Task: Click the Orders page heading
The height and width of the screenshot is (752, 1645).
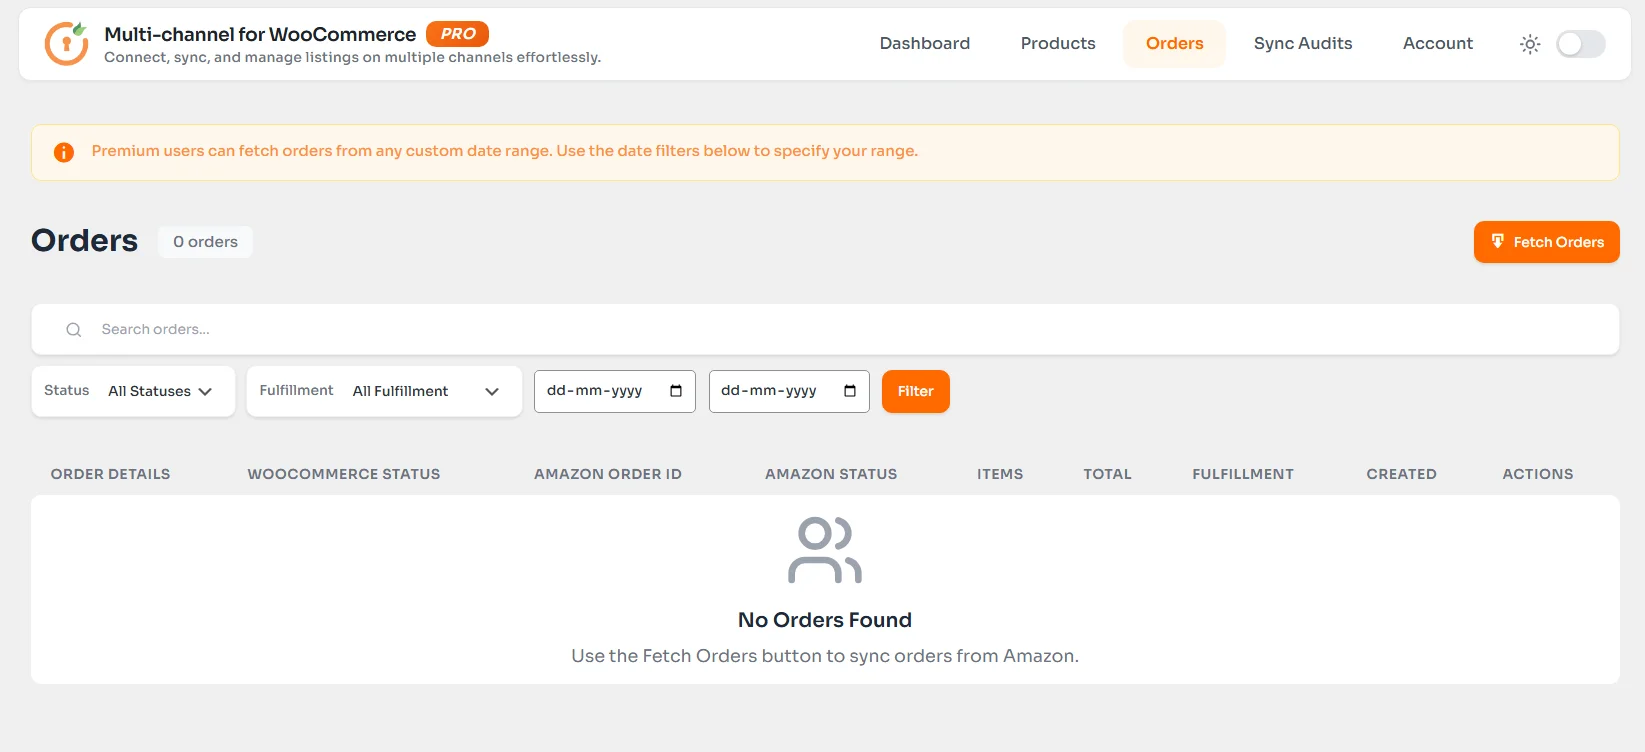Action: click(x=85, y=241)
